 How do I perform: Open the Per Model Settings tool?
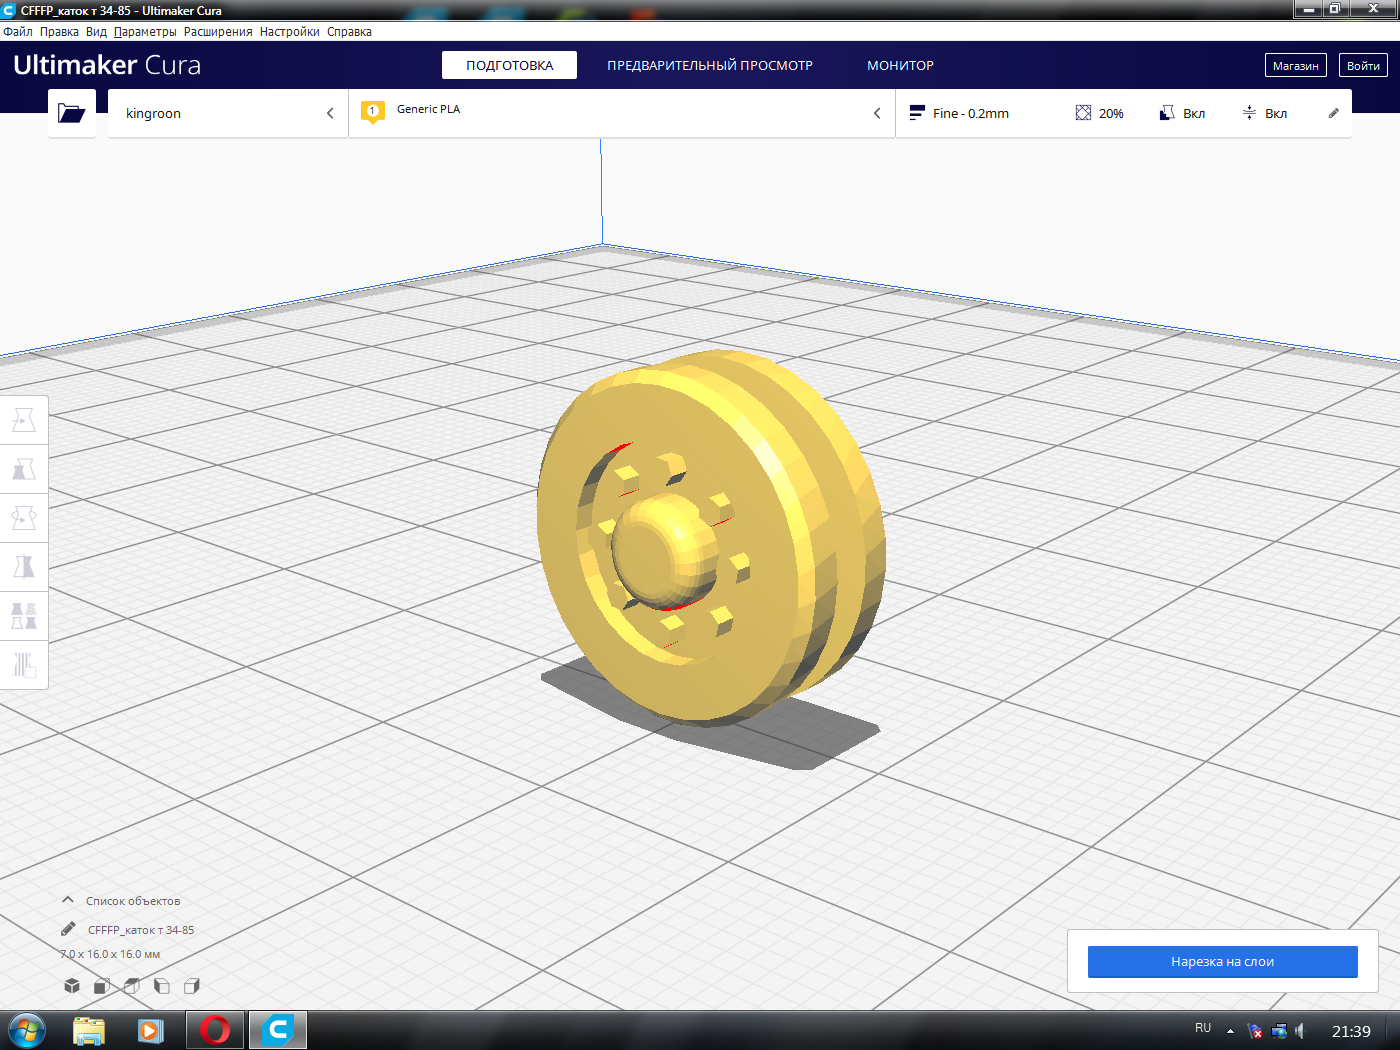click(24, 616)
